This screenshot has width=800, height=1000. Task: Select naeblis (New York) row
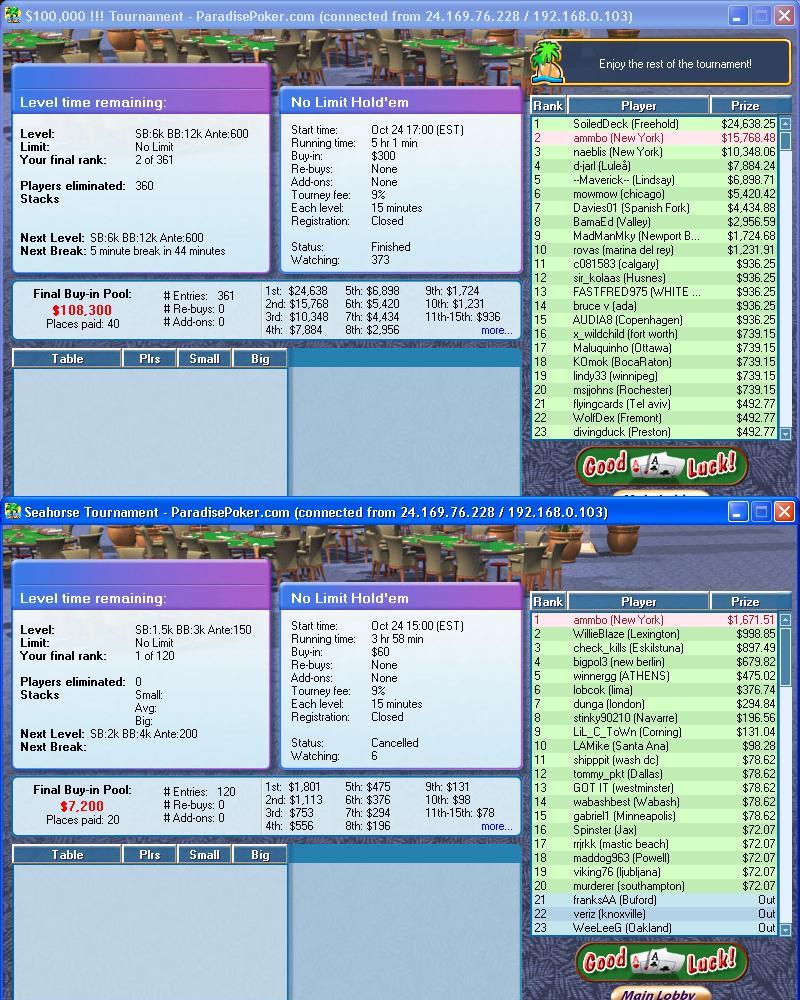(655, 152)
